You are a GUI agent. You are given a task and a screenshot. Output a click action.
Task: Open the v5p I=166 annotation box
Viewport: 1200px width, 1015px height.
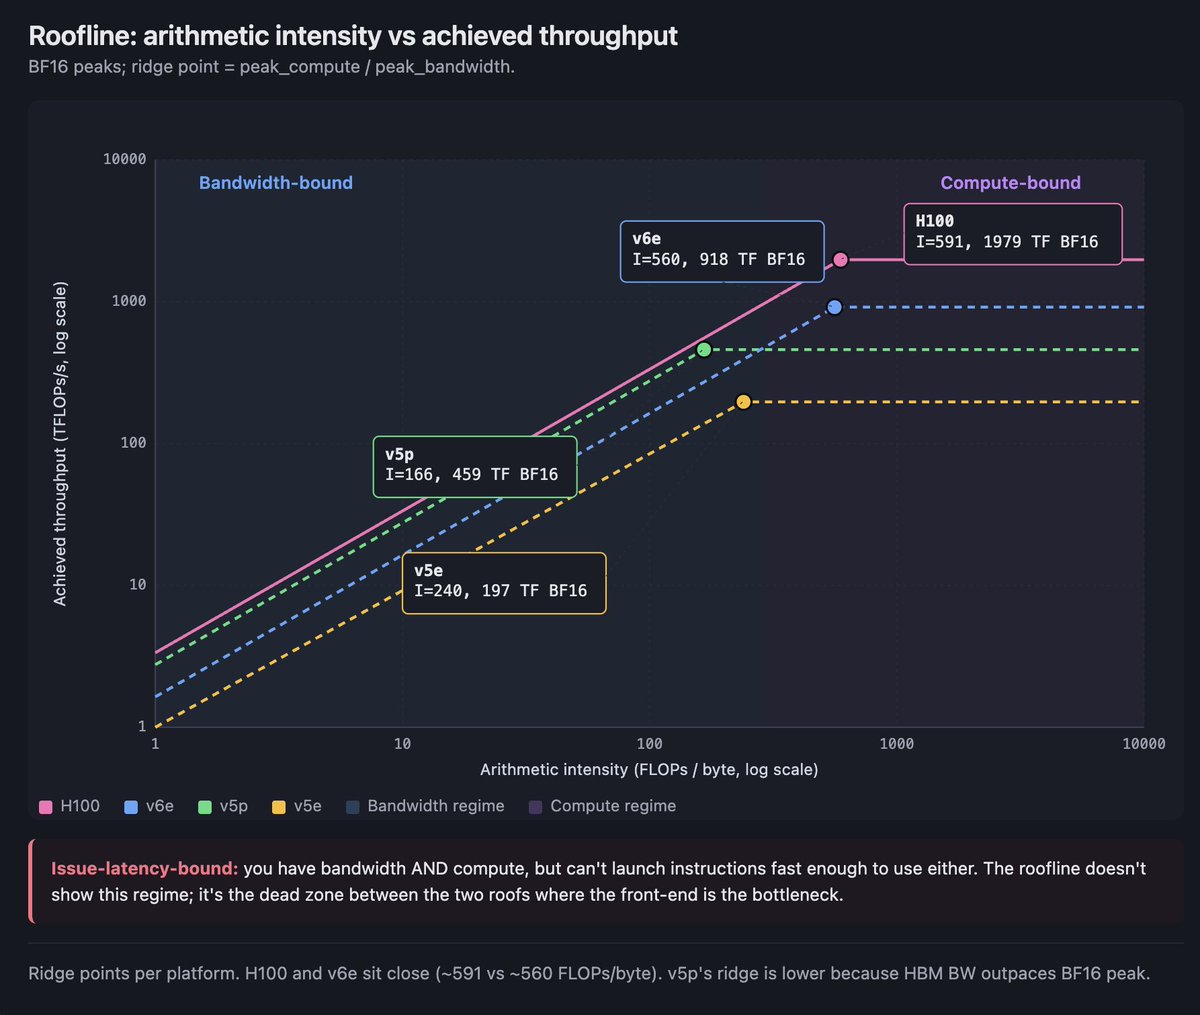tap(474, 466)
